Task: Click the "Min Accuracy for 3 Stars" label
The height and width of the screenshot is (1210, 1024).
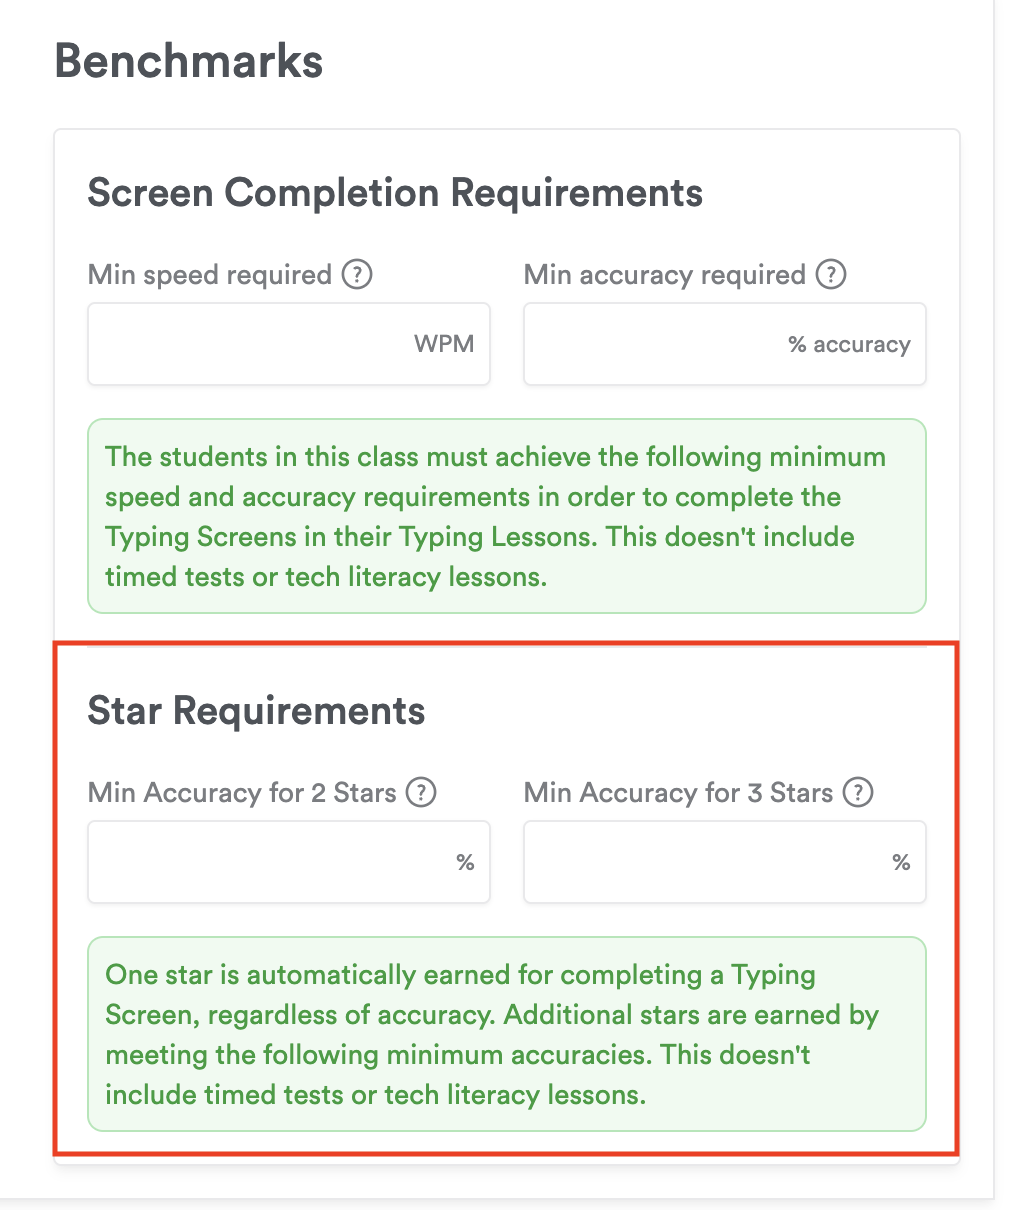Action: (678, 793)
